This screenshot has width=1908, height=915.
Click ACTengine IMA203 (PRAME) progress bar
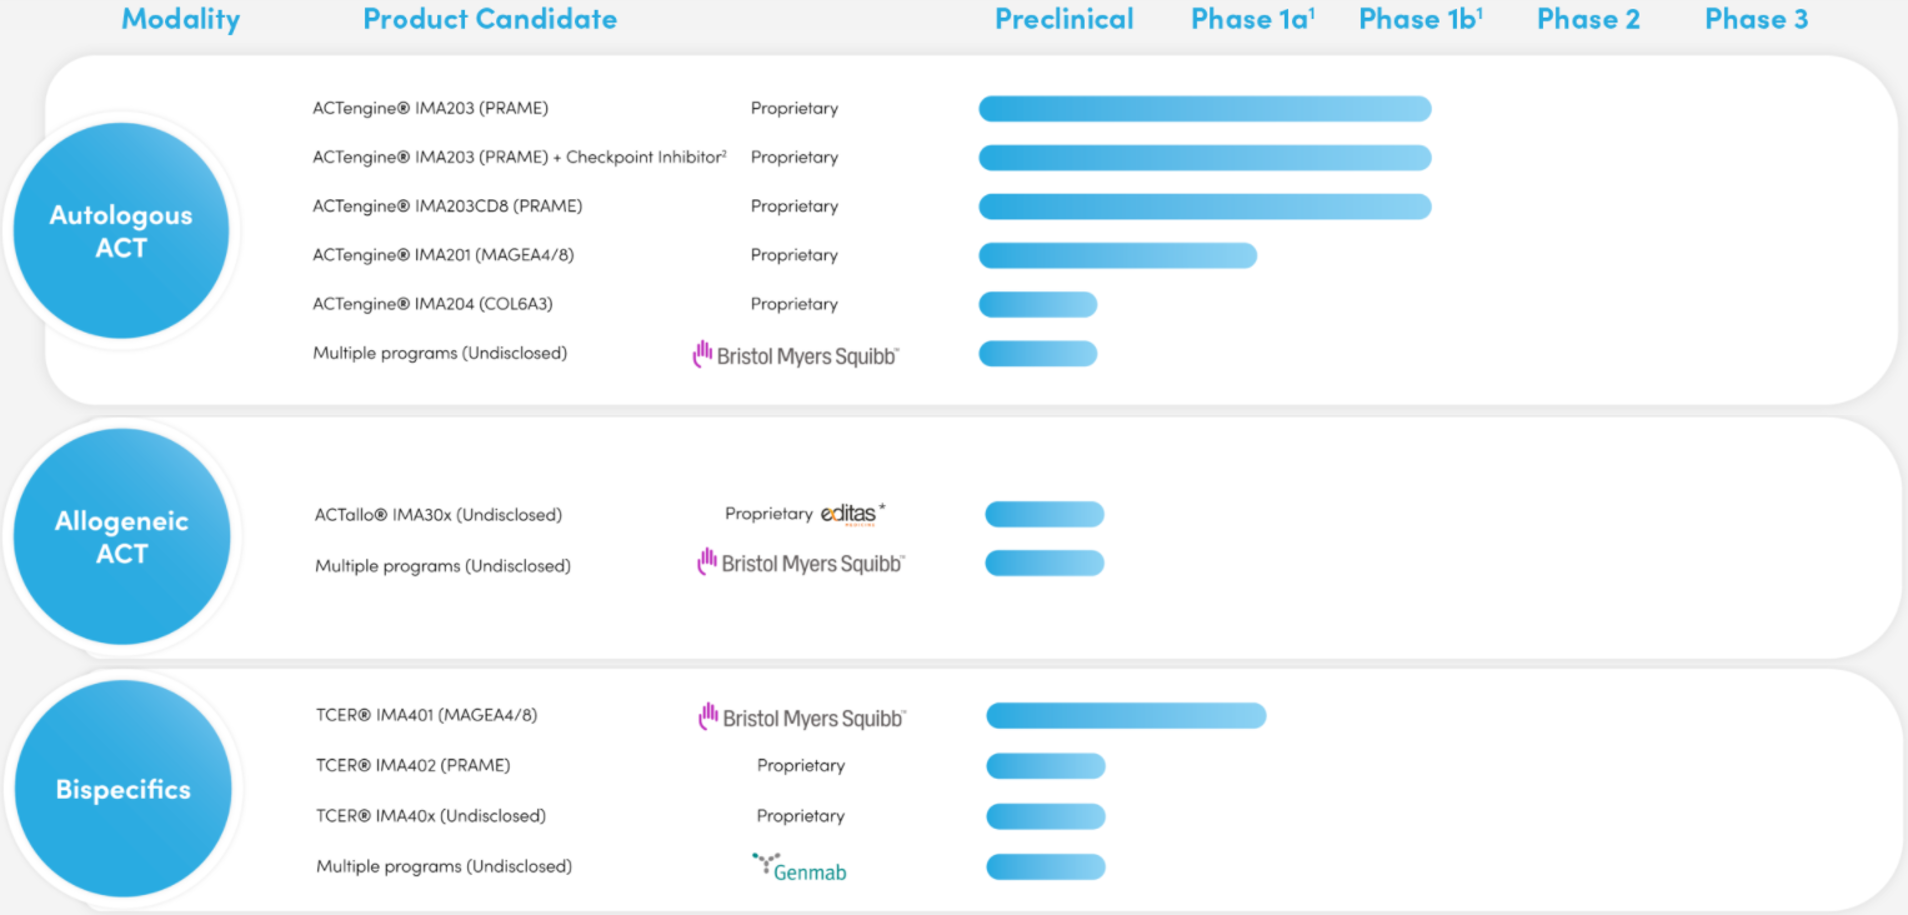coord(1205,108)
